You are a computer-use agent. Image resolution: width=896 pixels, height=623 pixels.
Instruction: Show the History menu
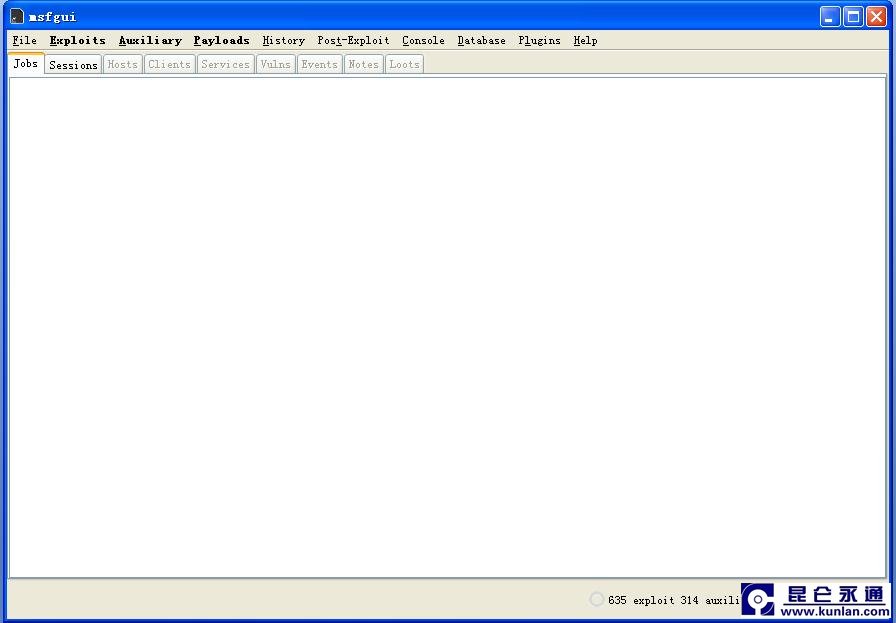tap(283, 41)
